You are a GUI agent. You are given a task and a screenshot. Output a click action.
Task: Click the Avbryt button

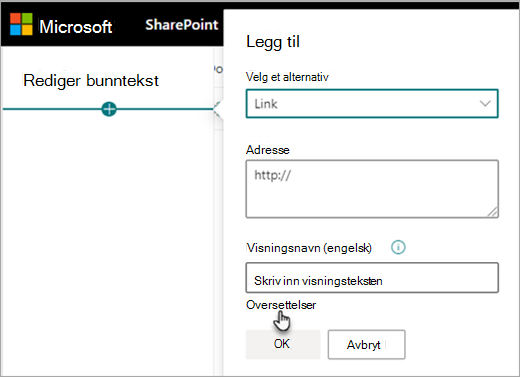(366, 344)
